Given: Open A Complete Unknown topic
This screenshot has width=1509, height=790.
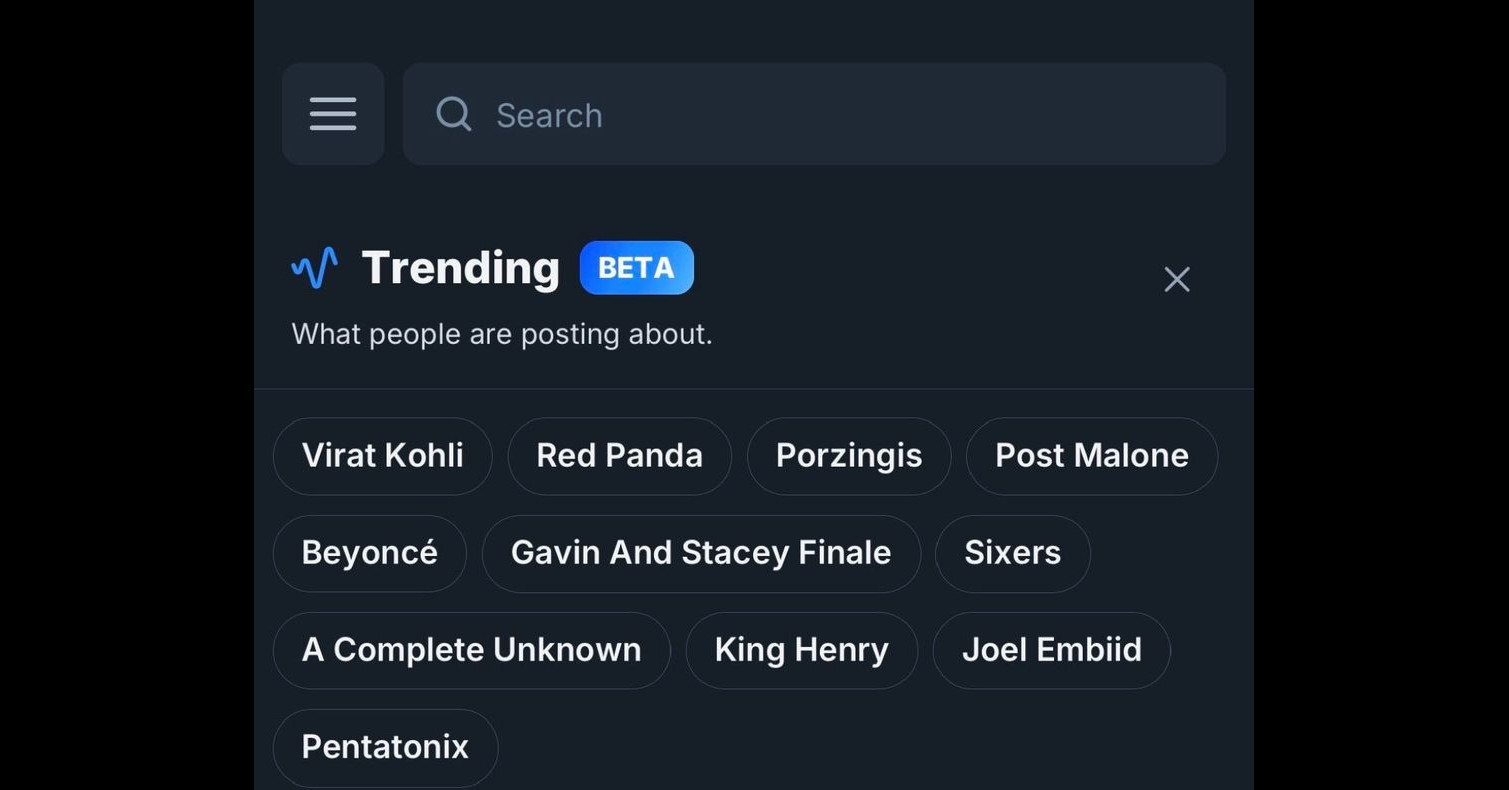Looking at the screenshot, I should (471, 650).
